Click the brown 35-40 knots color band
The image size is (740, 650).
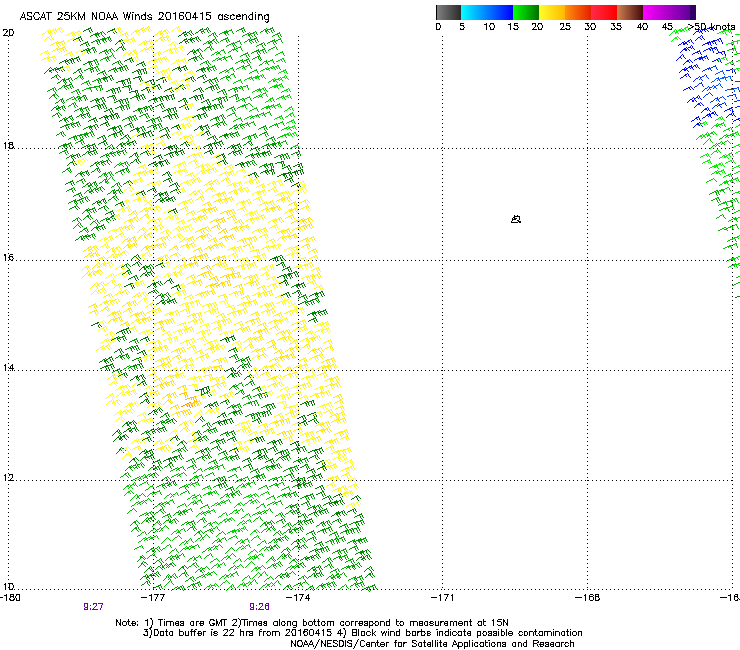630,12
